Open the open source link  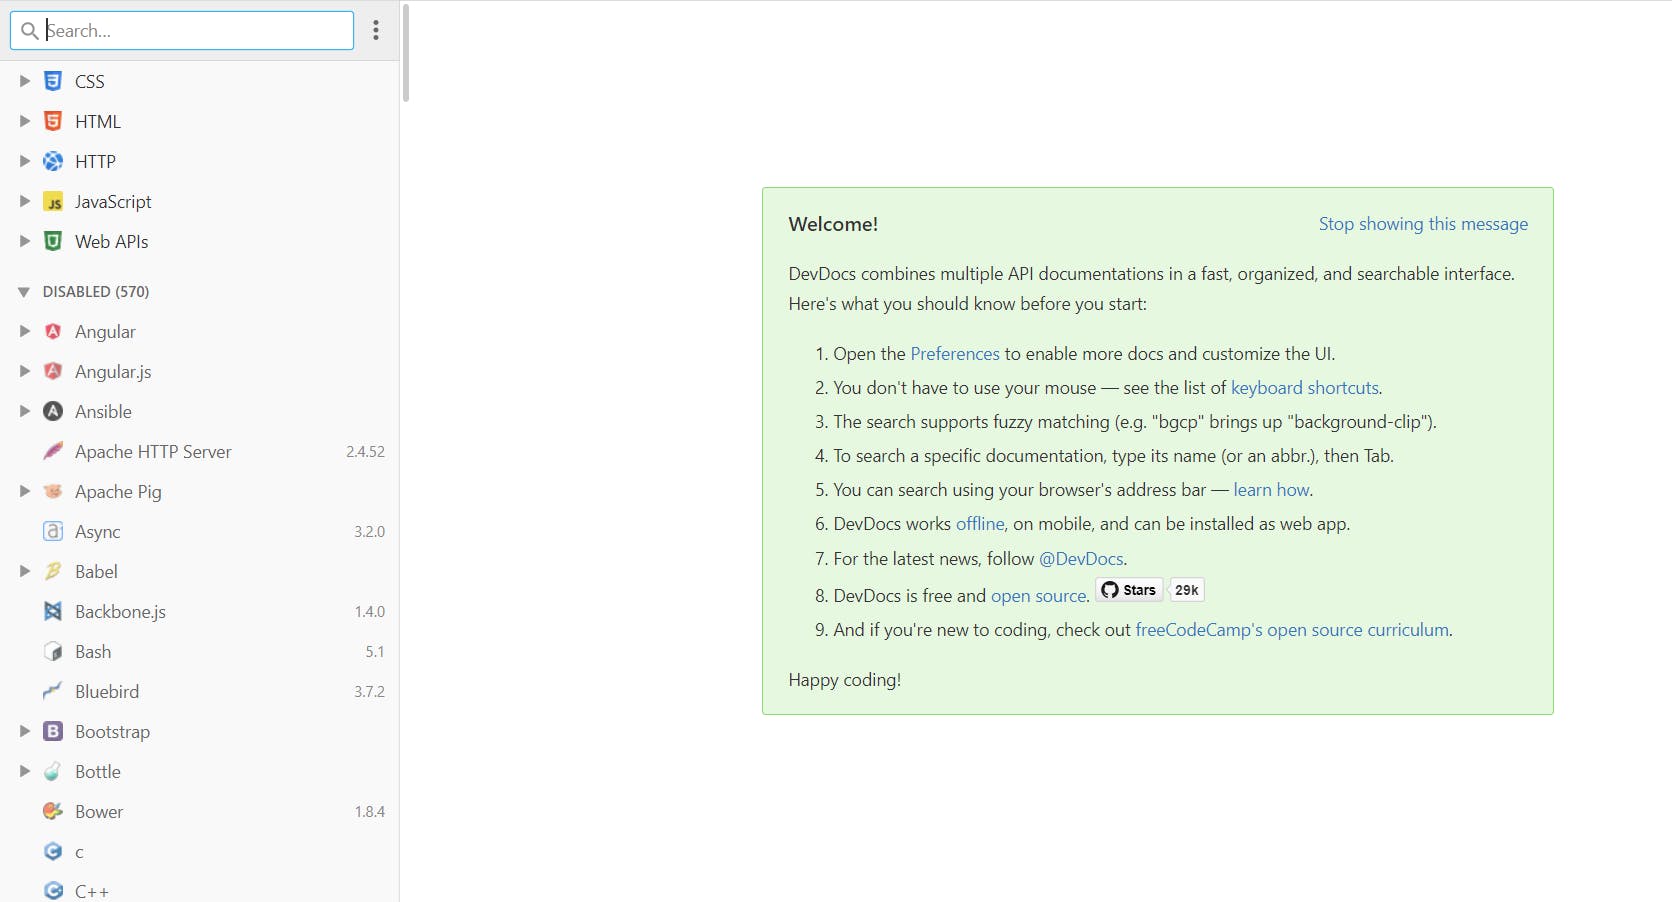1038,596
